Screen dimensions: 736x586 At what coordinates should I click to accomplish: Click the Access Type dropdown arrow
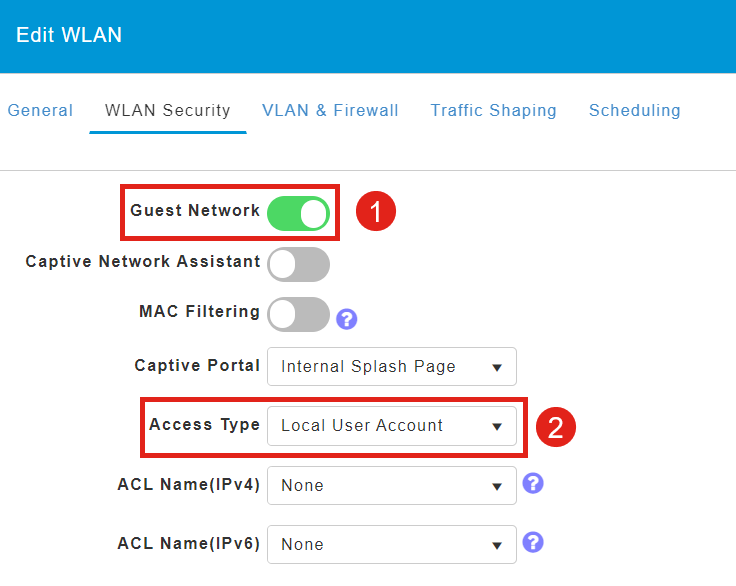pyautogui.click(x=497, y=427)
